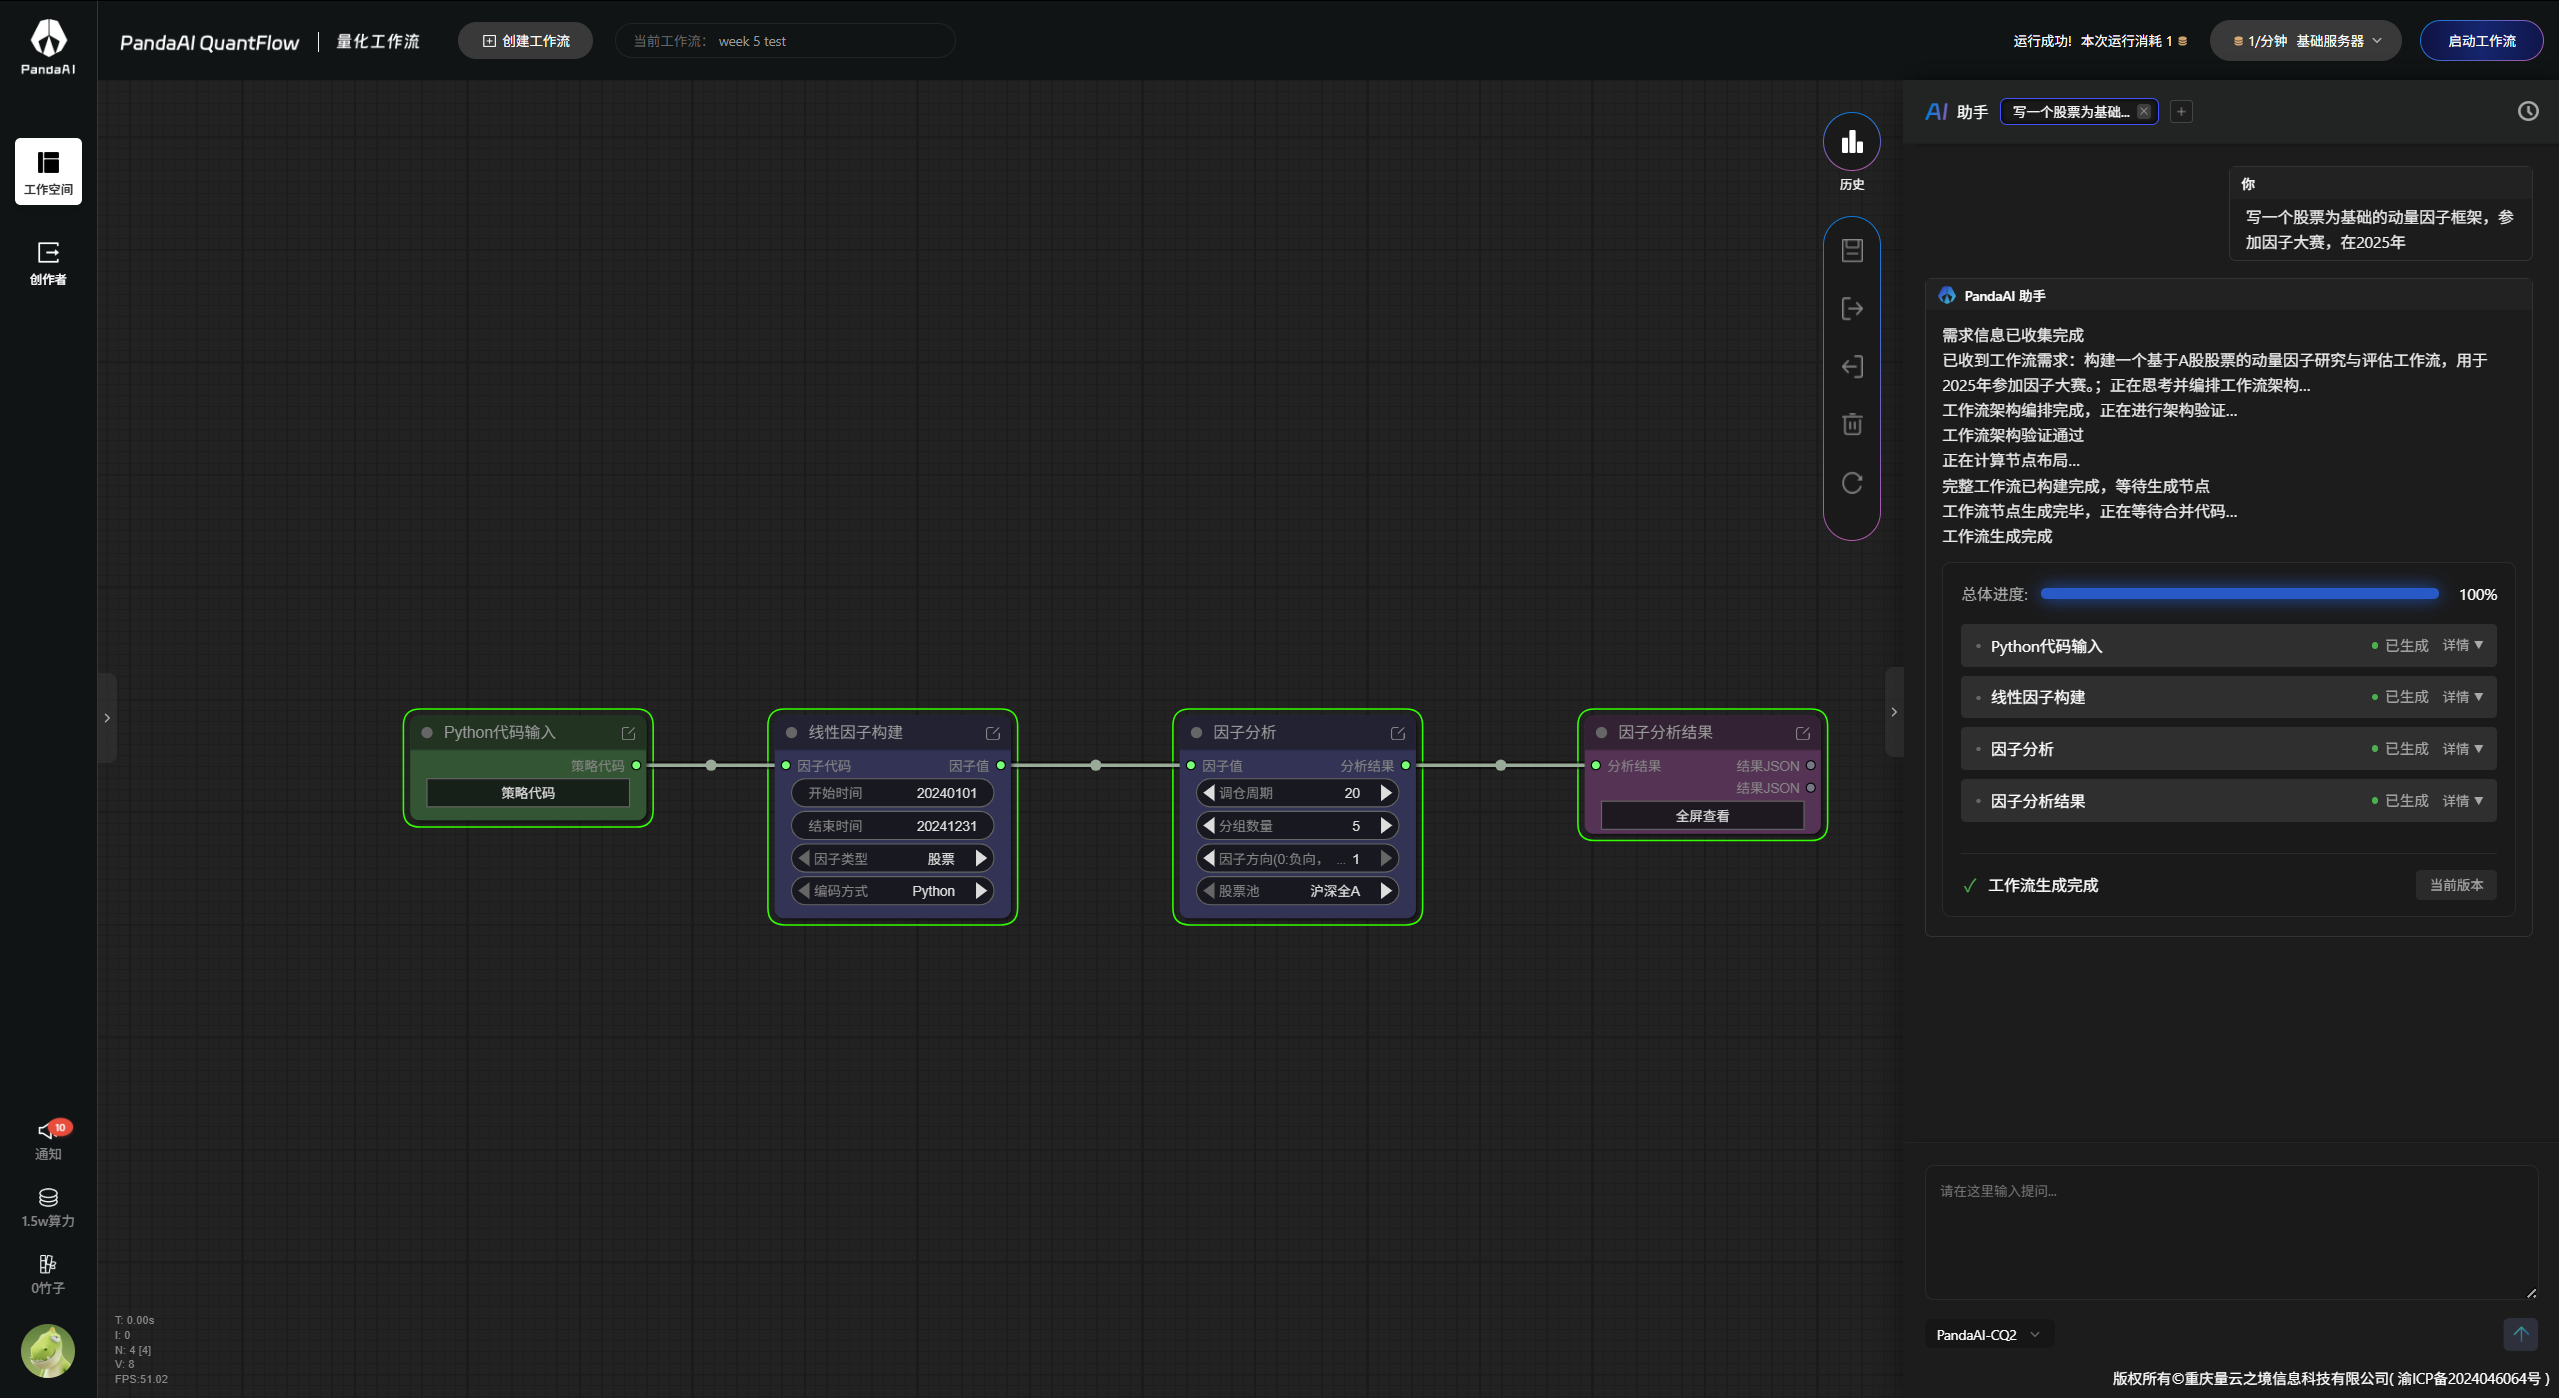Expand 详情 for Python代码输入 row

pos(2463,646)
